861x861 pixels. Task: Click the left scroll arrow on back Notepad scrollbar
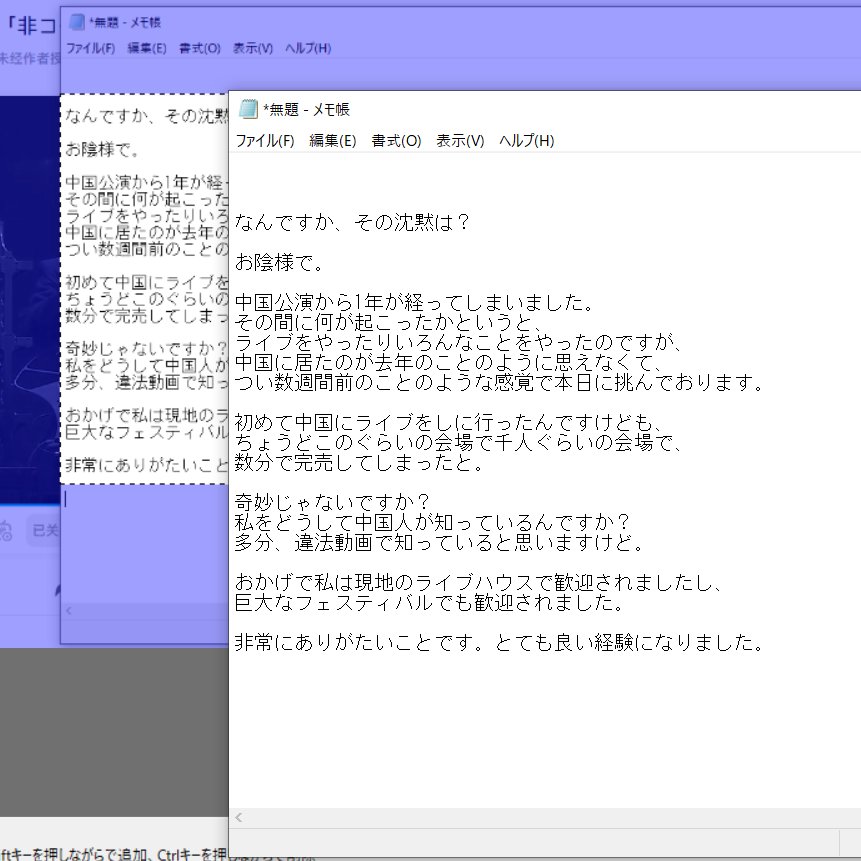tap(69, 610)
